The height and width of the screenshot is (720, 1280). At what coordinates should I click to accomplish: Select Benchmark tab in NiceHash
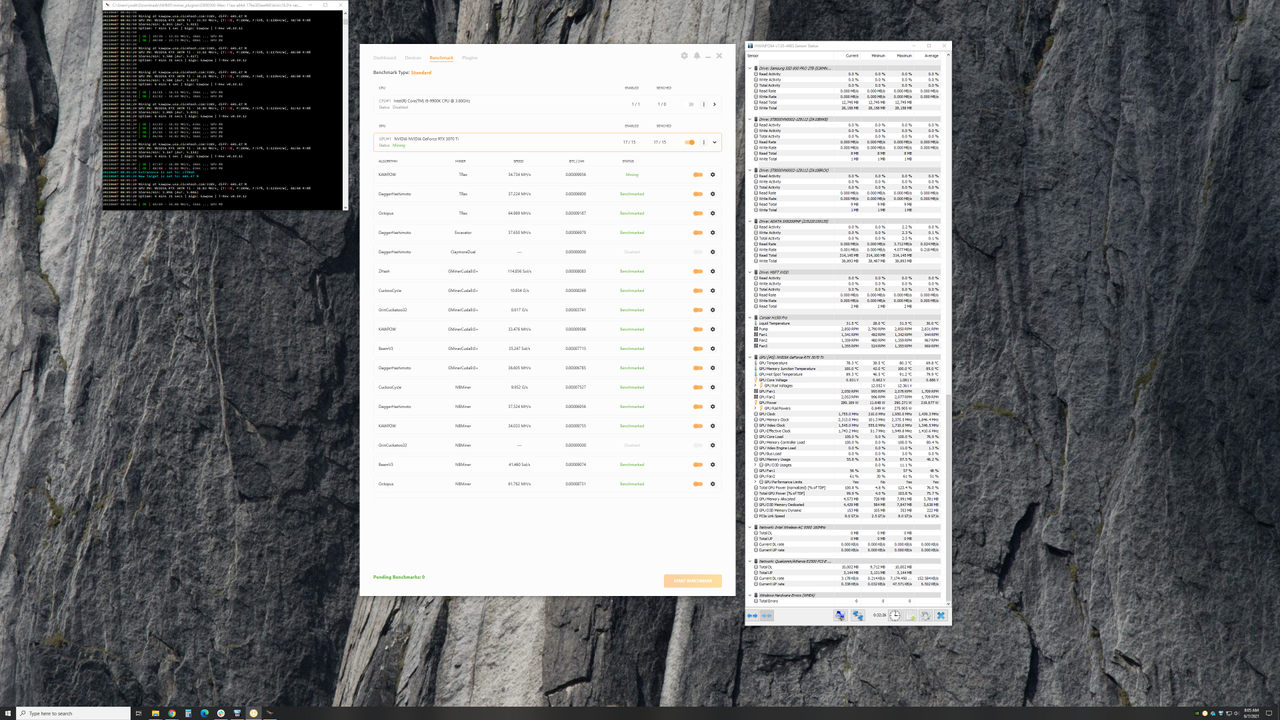441,58
